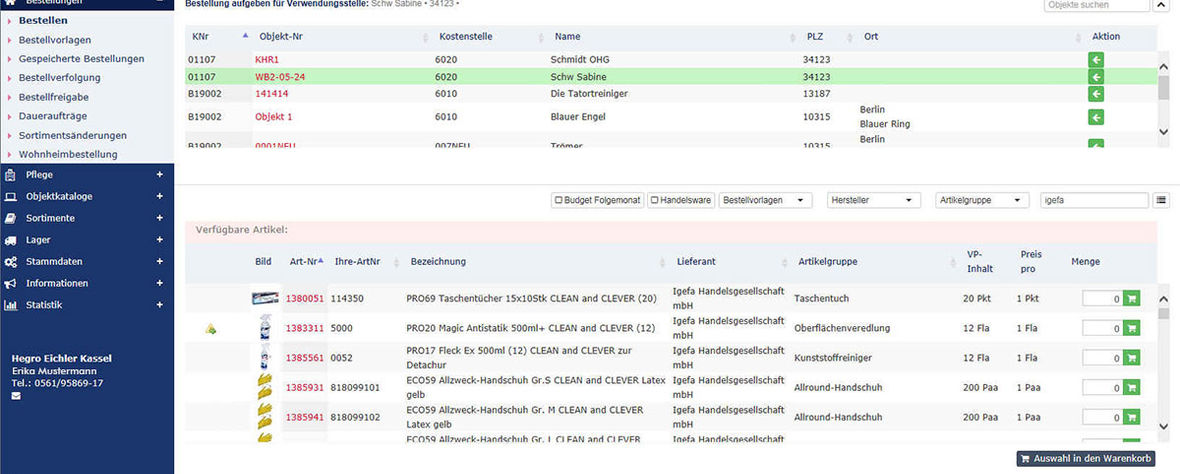The width and height of the screenshot is (1180, 474).
Task: Open the Artikelgruppe dropdown
Action: [981, 200]
